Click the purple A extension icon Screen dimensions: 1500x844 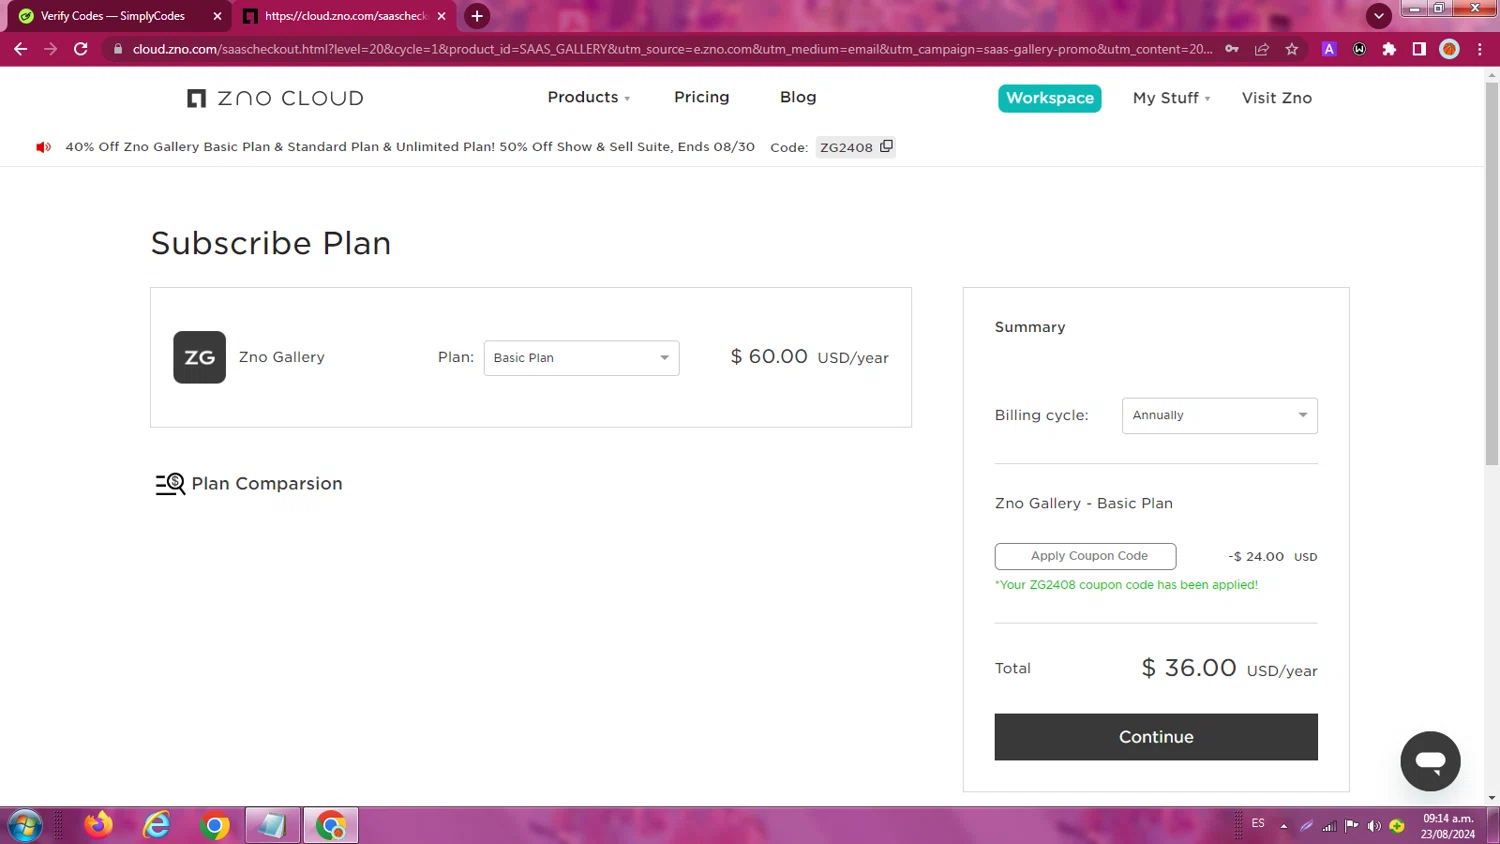click(1329, 49)
